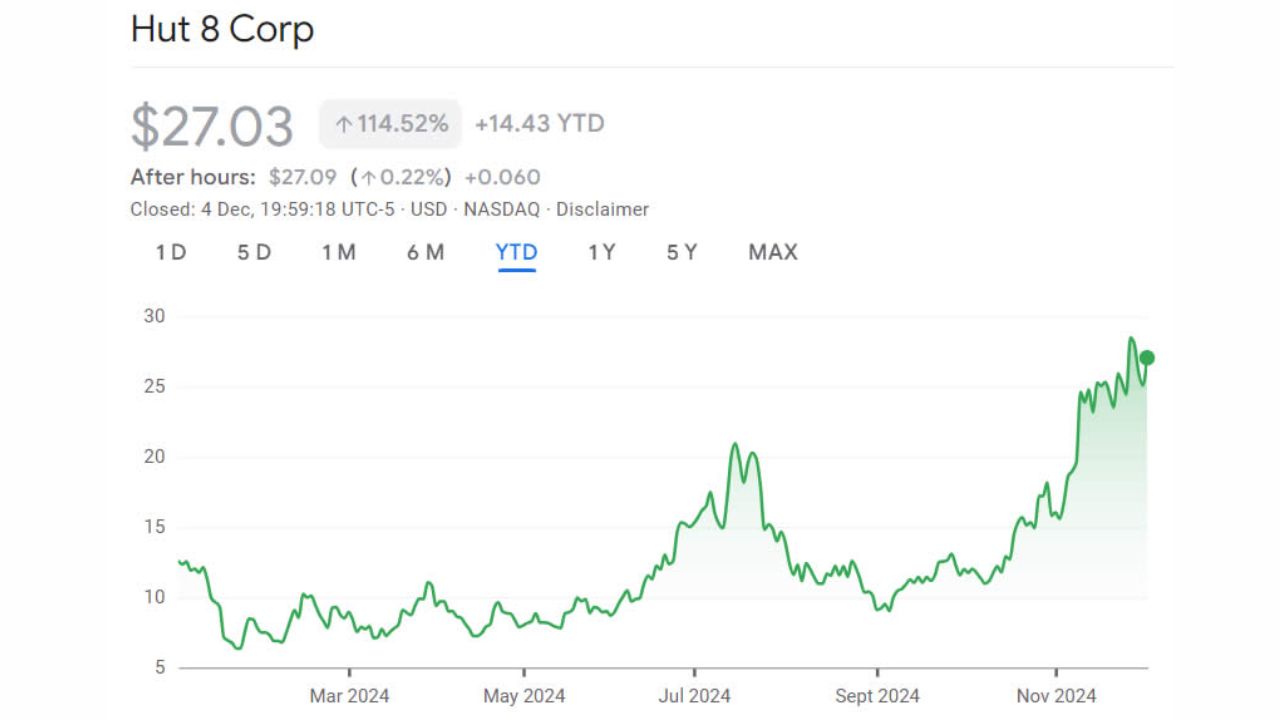The width and height of the screenshot is (1280, 720).
Task: Click the Sept 2024 axis label
Action: [x=877, y=695]
